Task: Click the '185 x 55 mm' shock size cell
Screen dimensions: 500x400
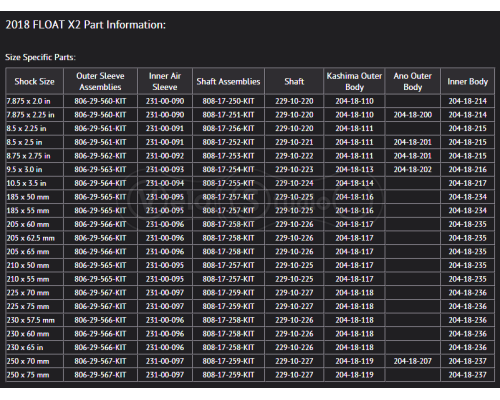Action: pos(34,210)
